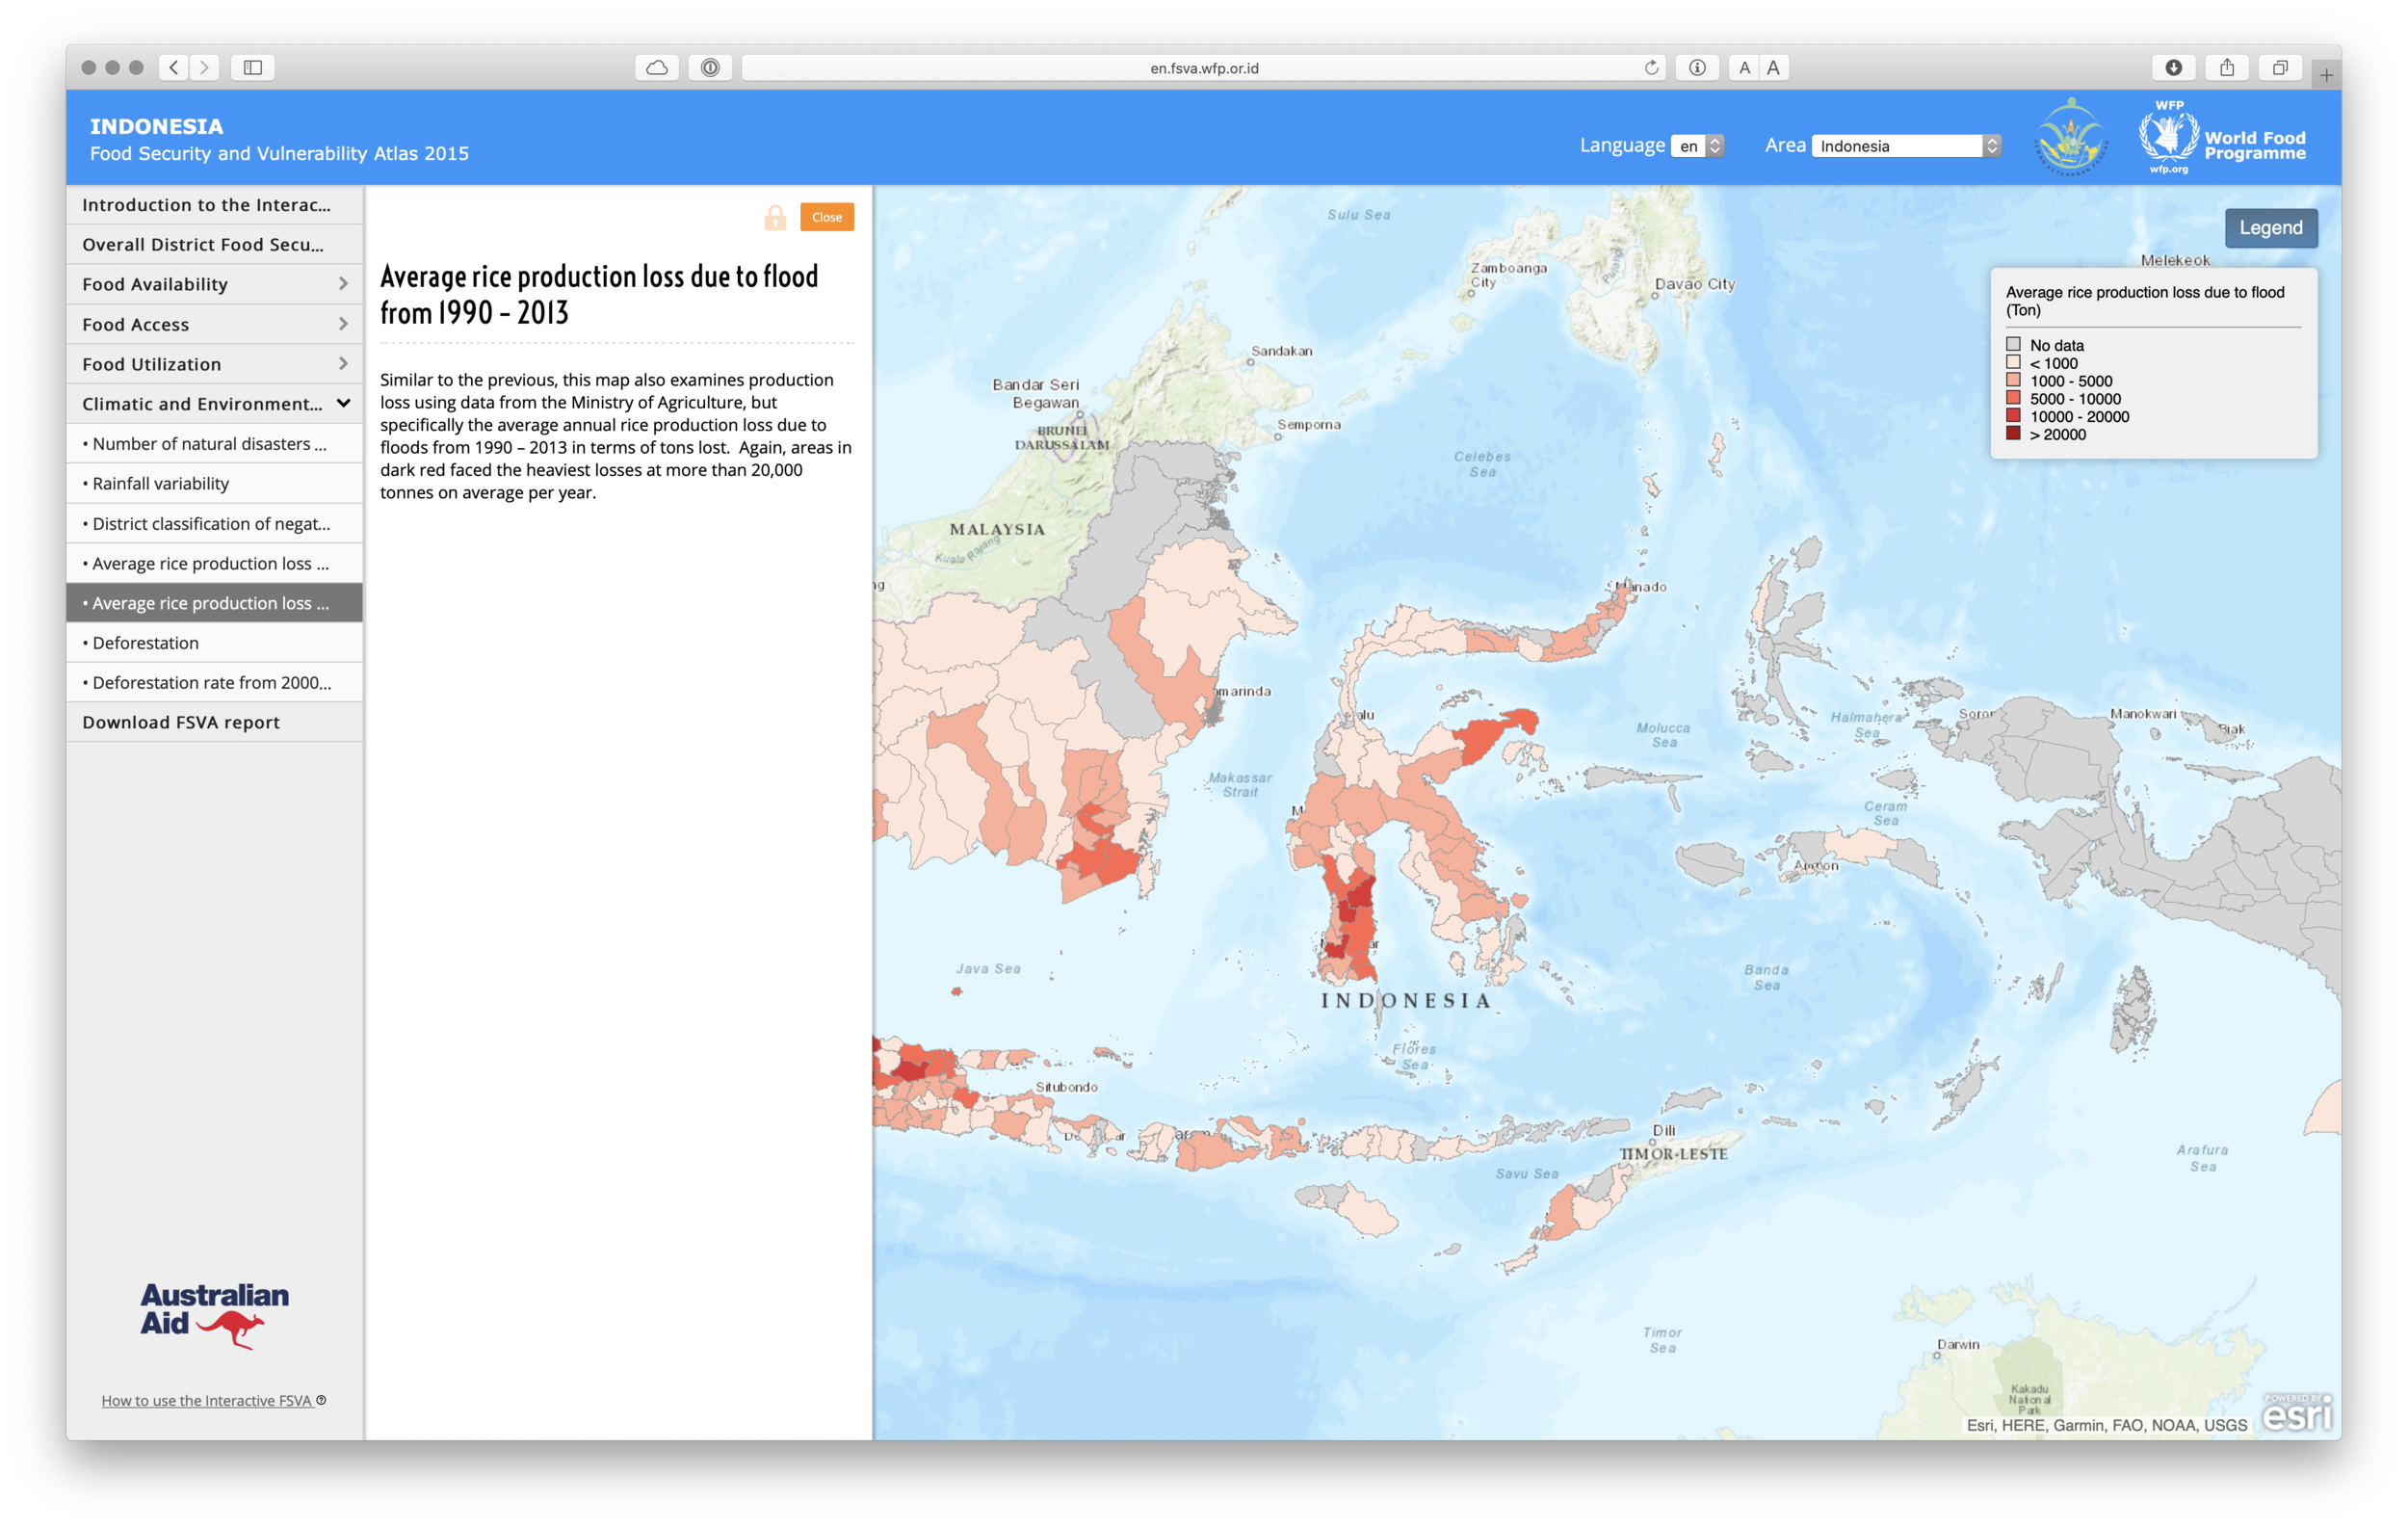The image size is (2408, 1528).
Task: Click the 1Password extension toolbar icon
Action: 710,67
